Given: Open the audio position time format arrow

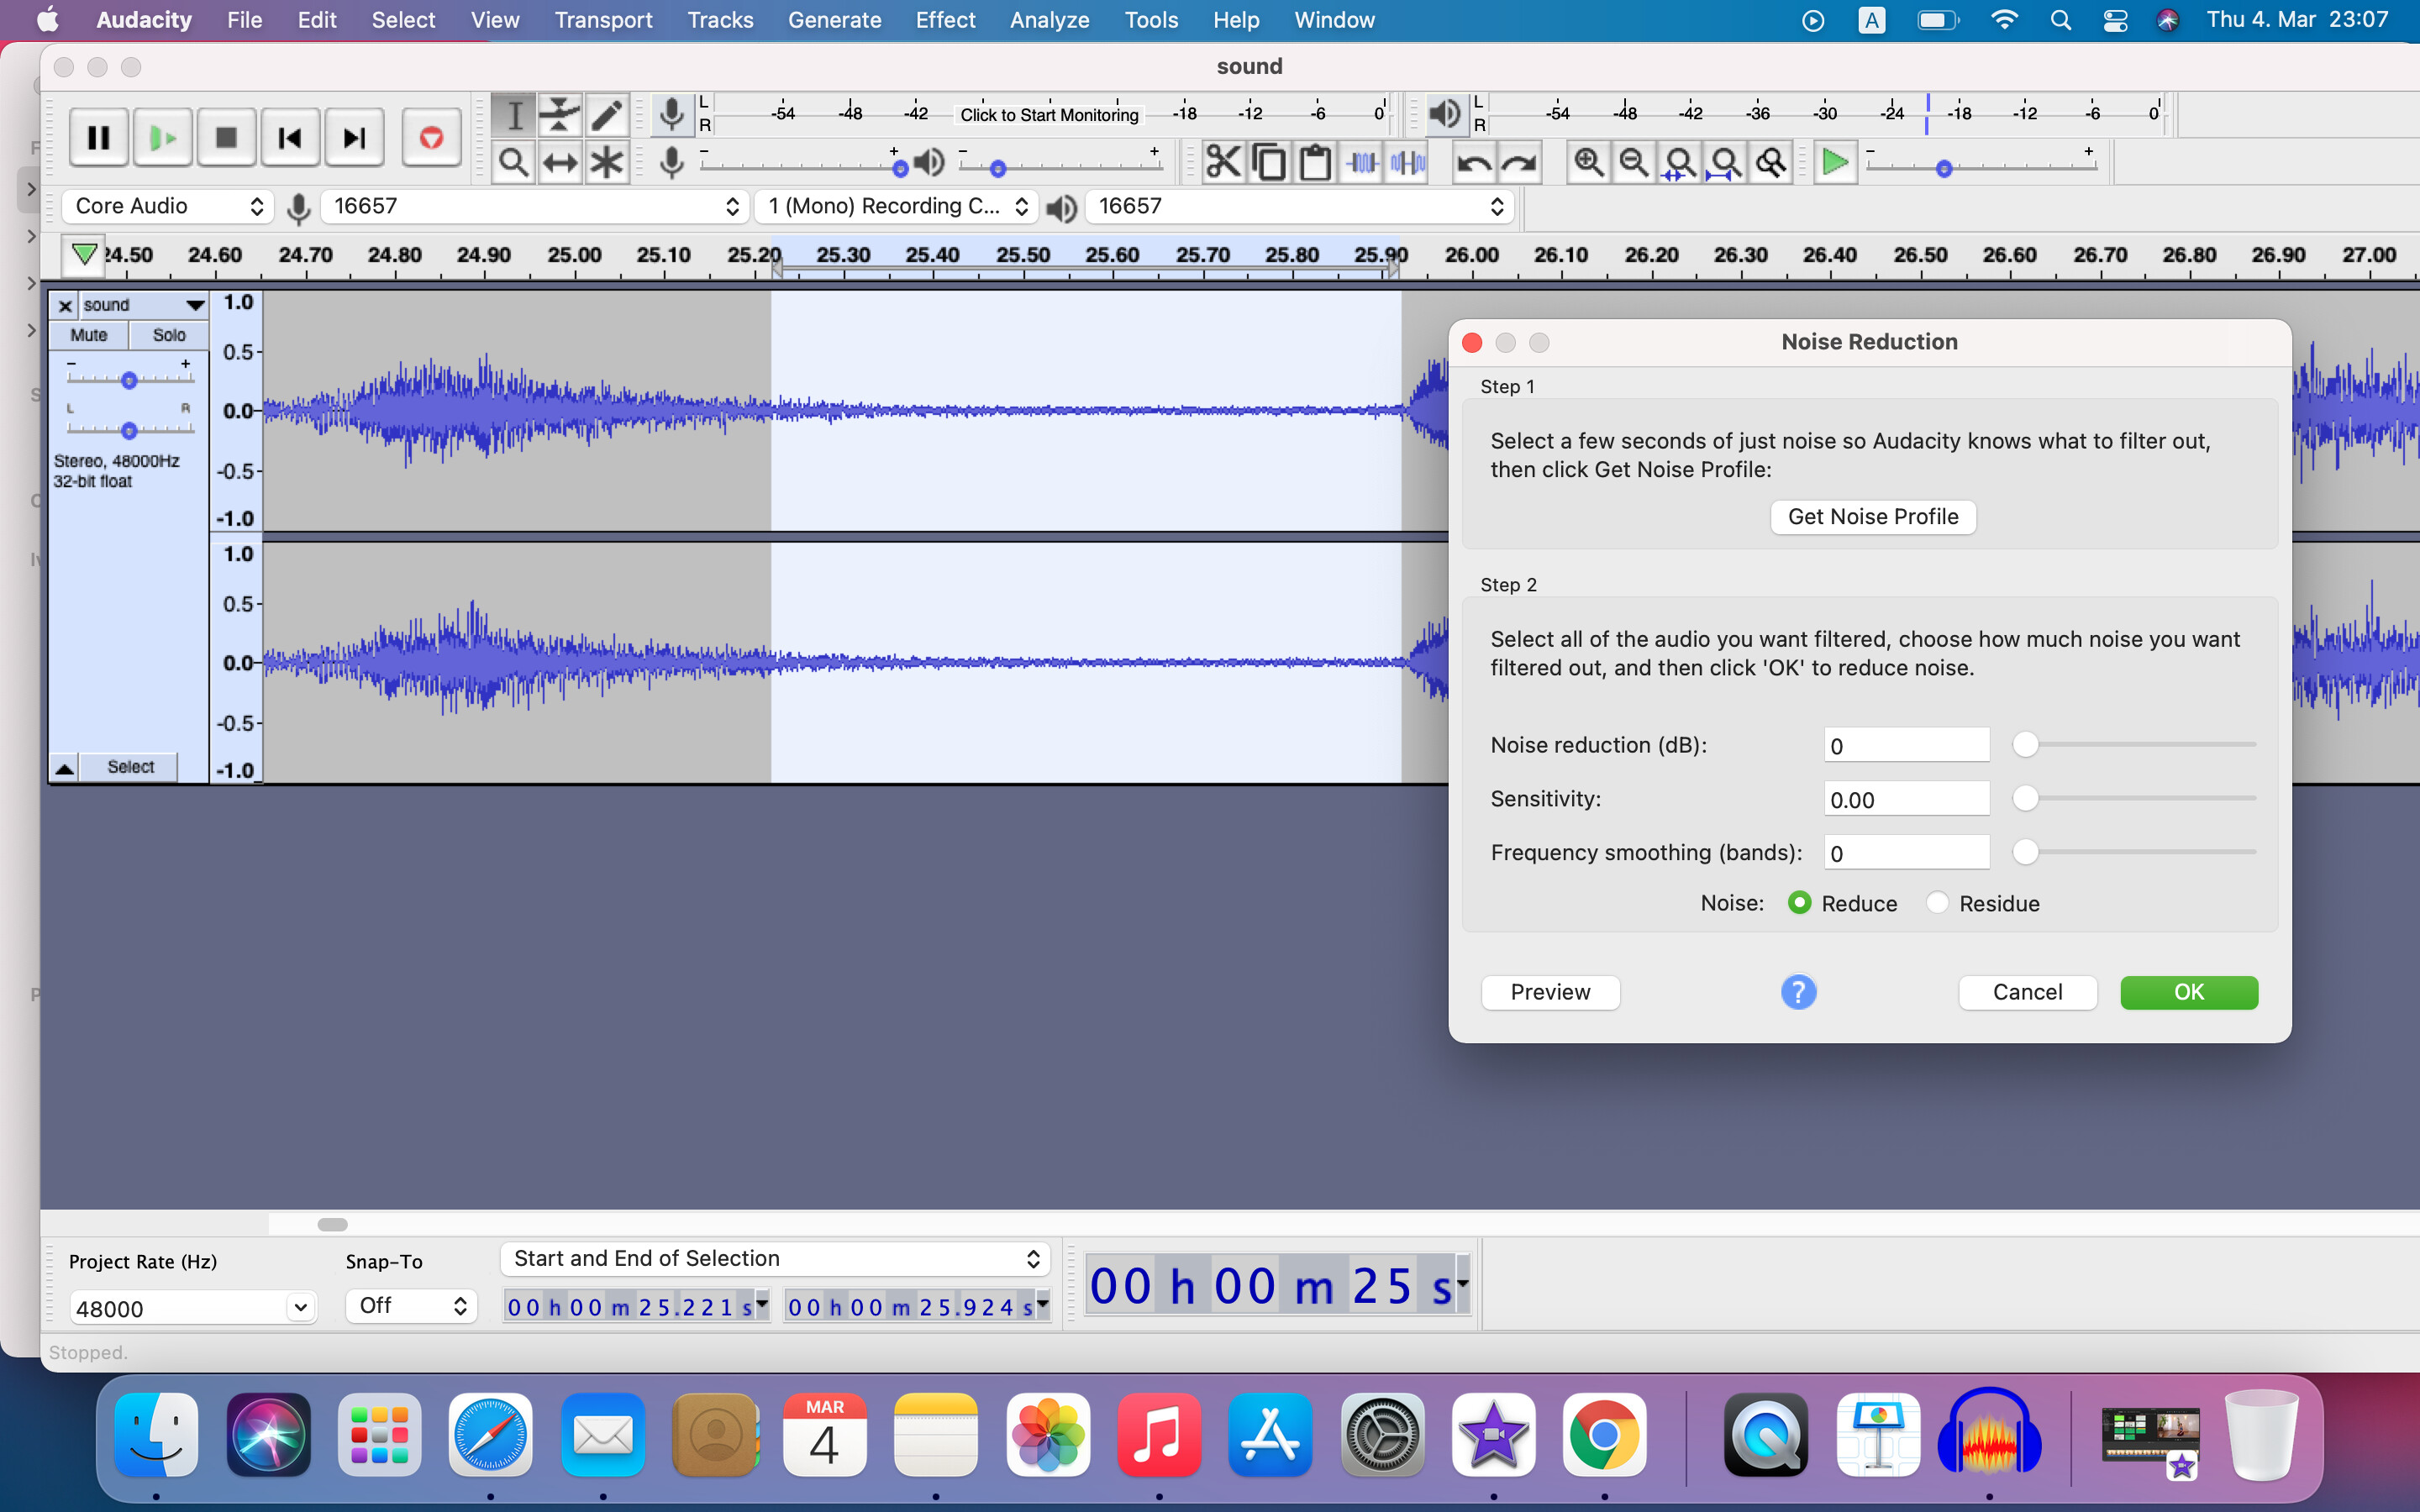Looking at the screenshot, I should (1463, 1283).
